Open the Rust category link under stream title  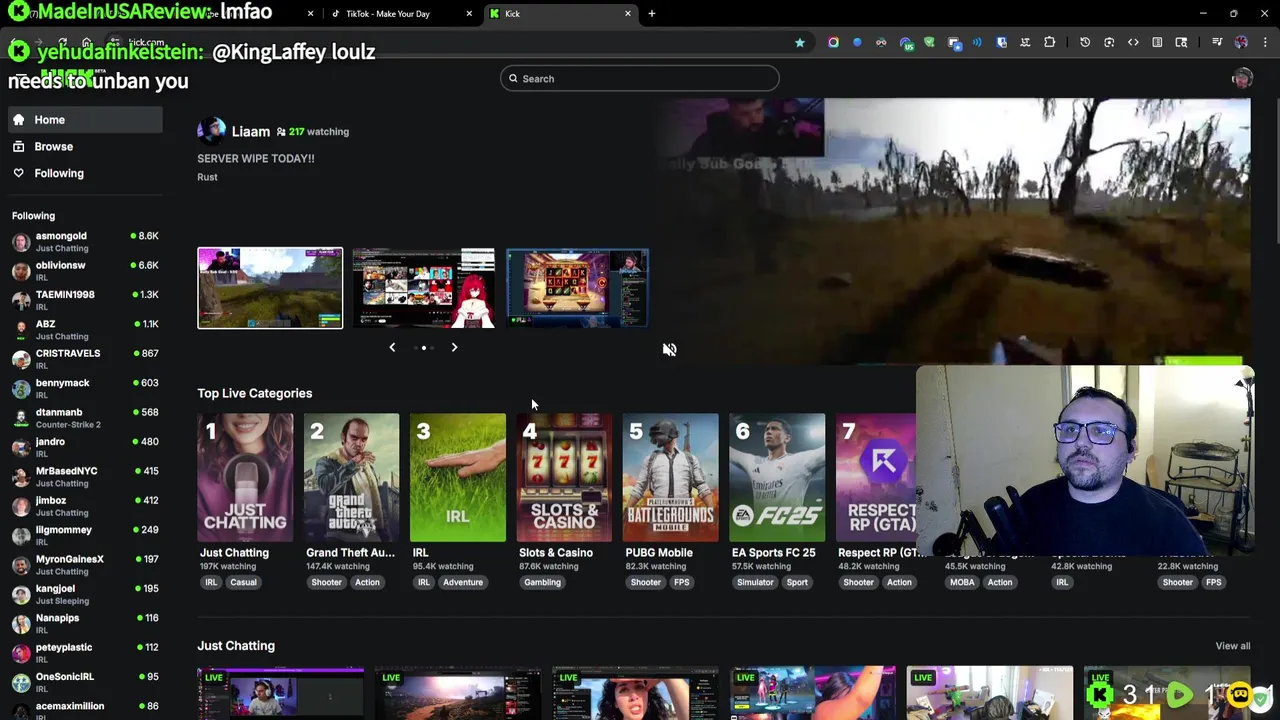(x=207, y=177)
